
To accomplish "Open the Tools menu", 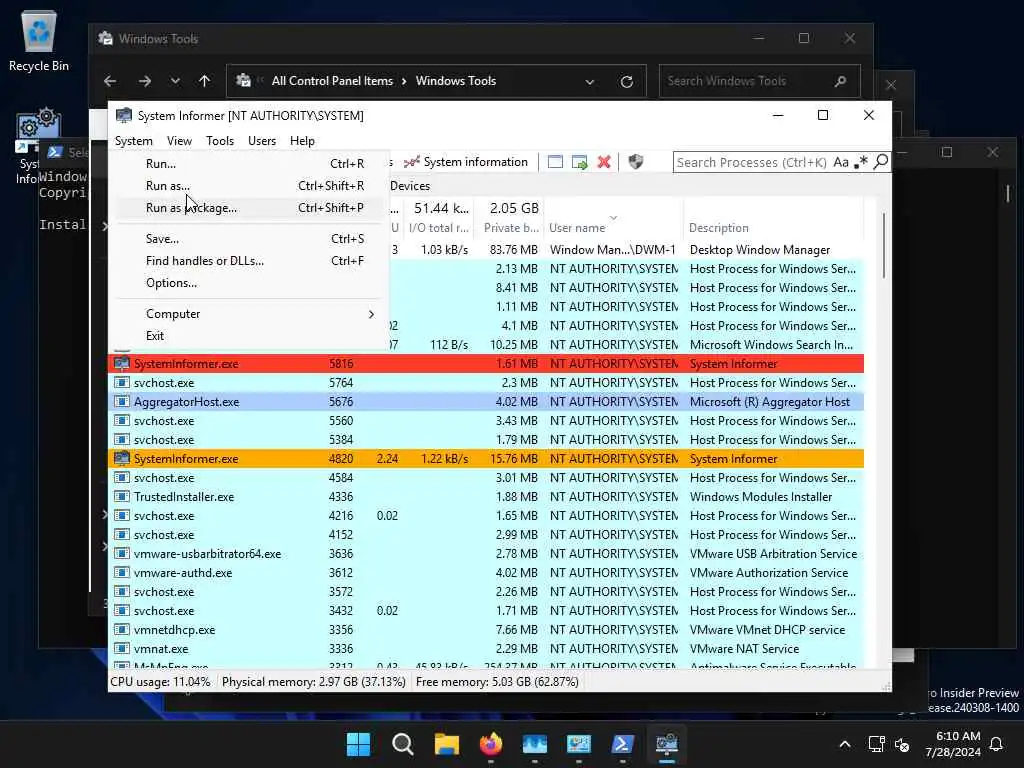I will [219, 141].
